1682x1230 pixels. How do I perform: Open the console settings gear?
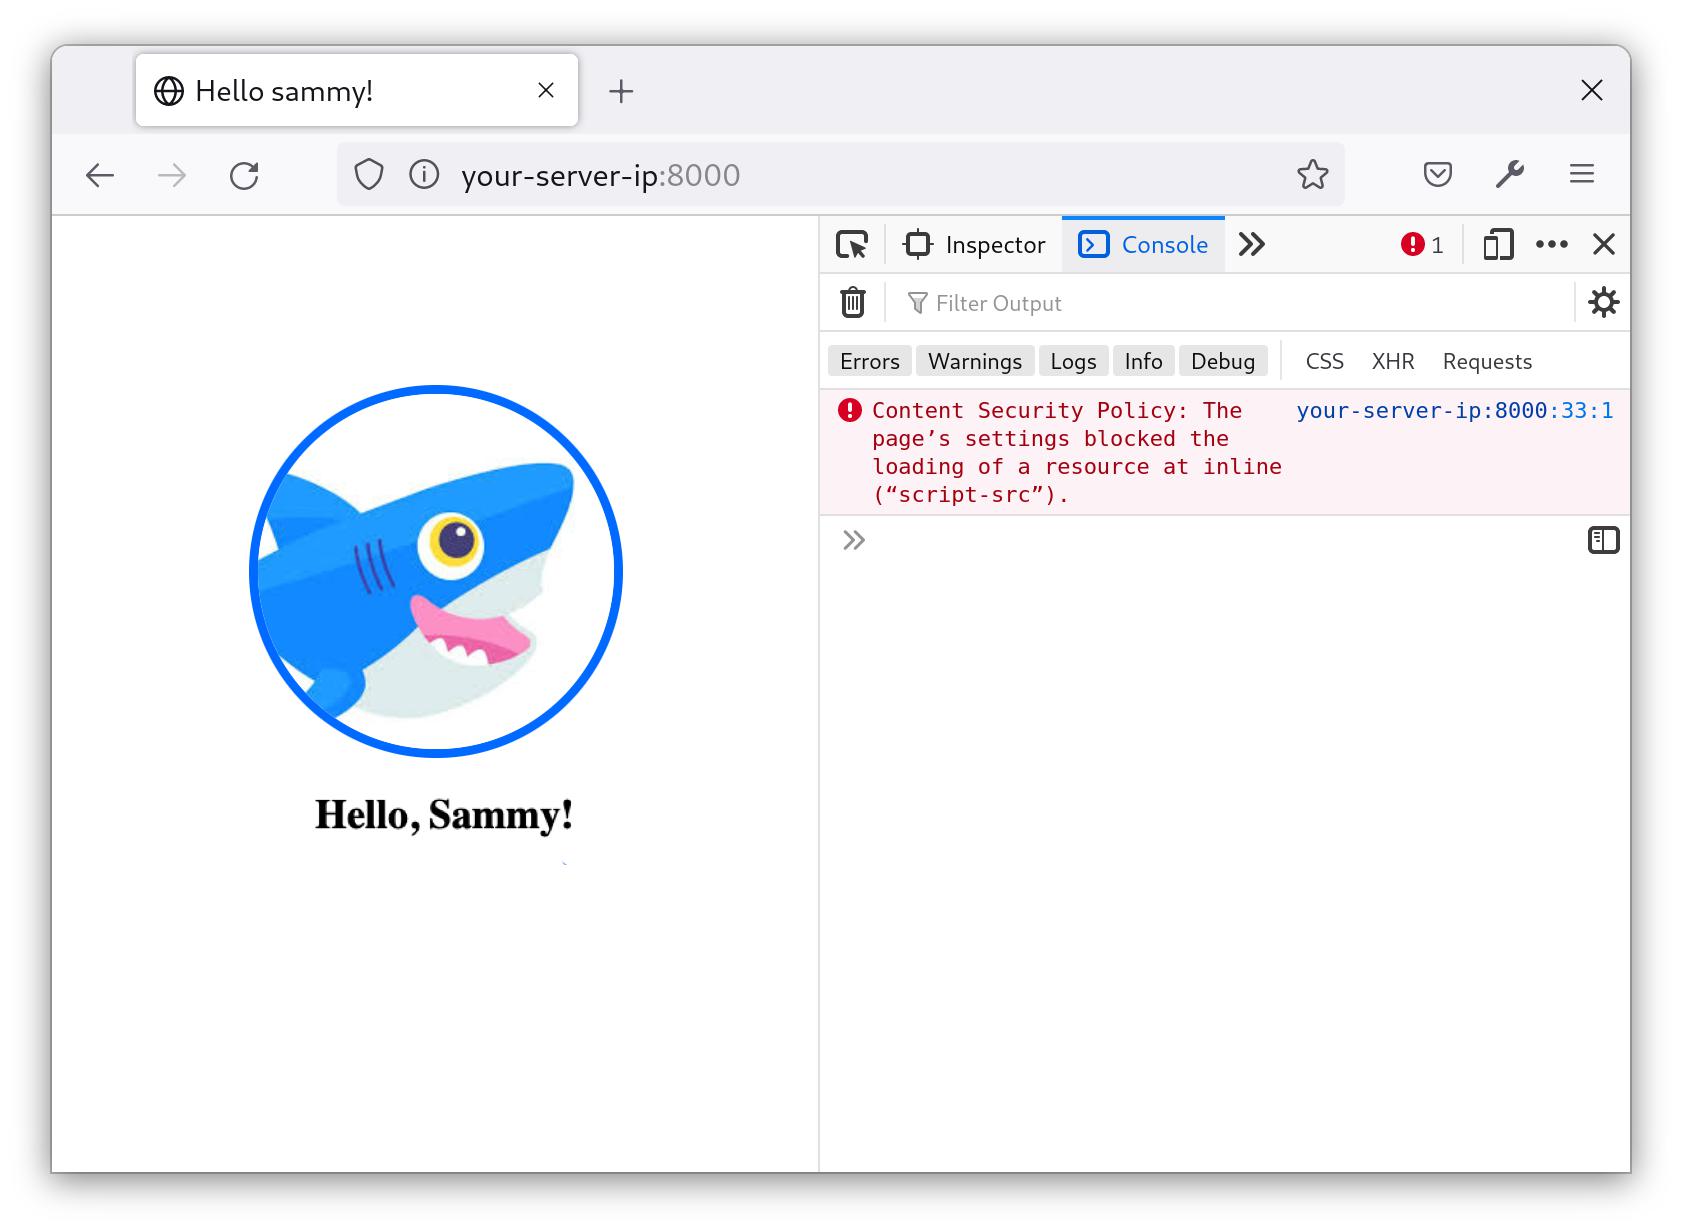click(1604, 302)
